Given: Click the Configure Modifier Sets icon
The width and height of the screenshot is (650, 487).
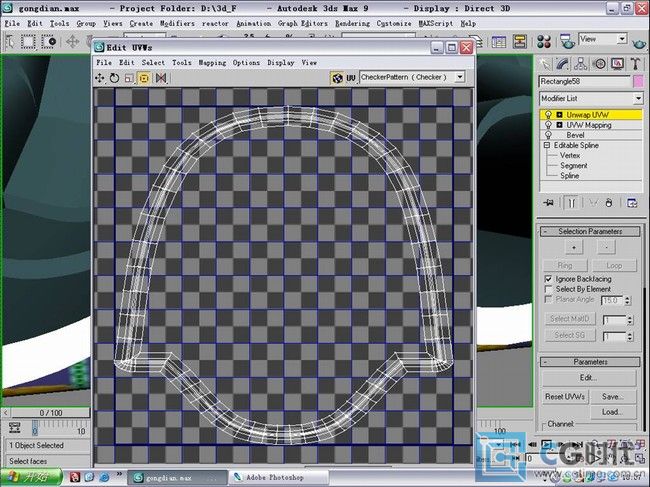Looking at the screenshot, I should pyautogui.click(x=632, y=203).
